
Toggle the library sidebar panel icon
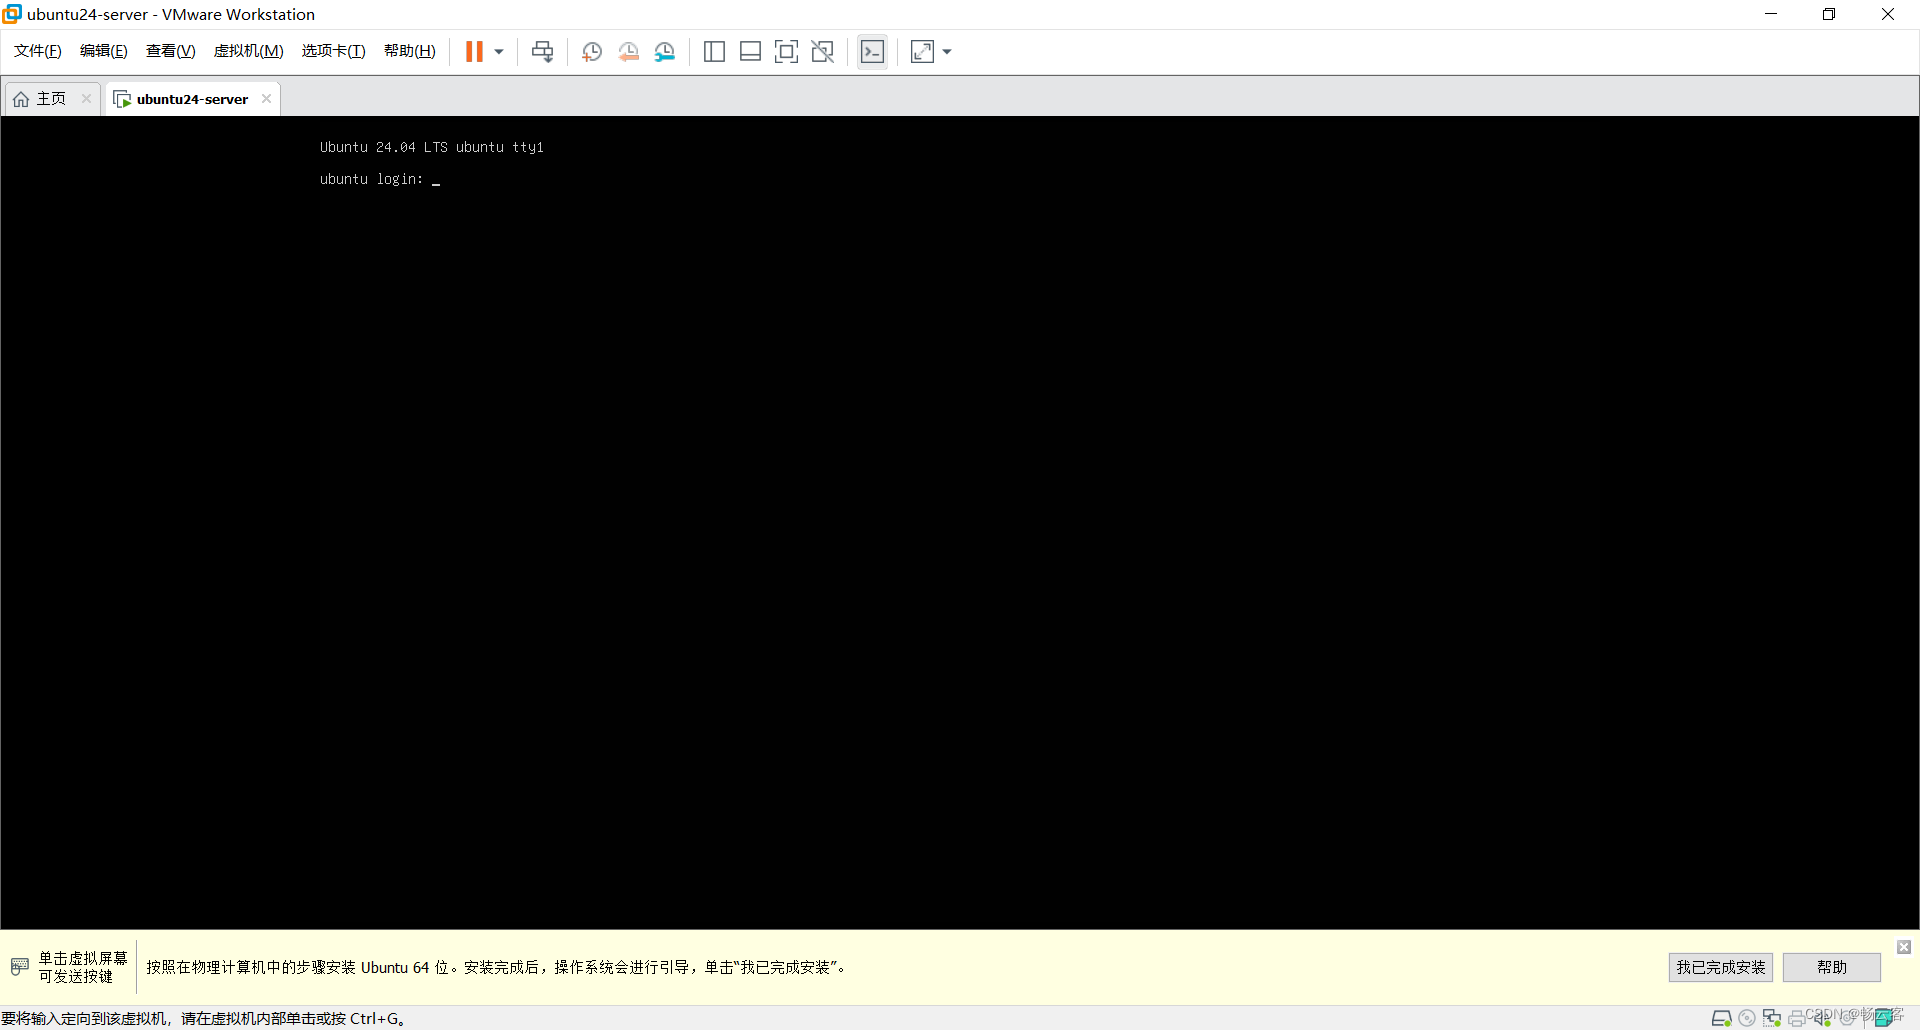pyautogui.click(x=714, y=51)
